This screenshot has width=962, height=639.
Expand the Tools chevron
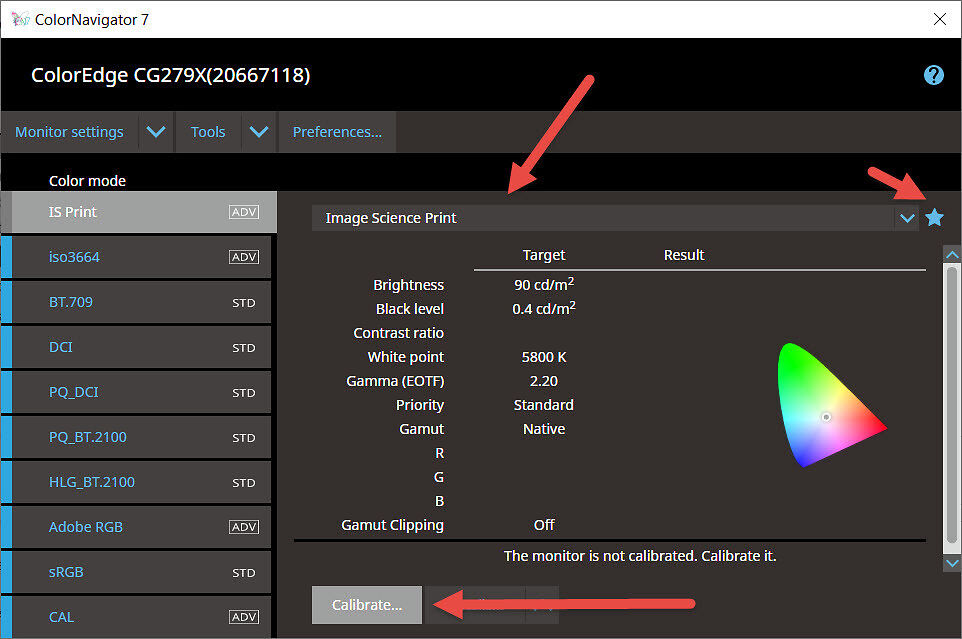258,131
